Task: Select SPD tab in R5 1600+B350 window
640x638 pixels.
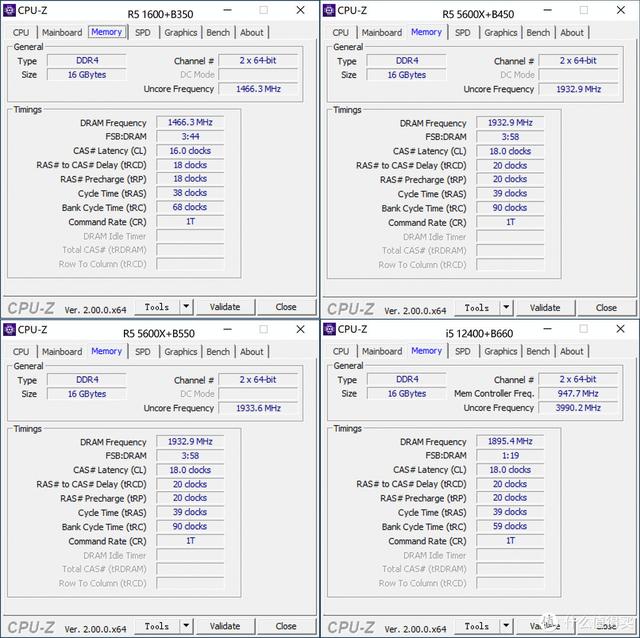Action: tap(142, 33)
